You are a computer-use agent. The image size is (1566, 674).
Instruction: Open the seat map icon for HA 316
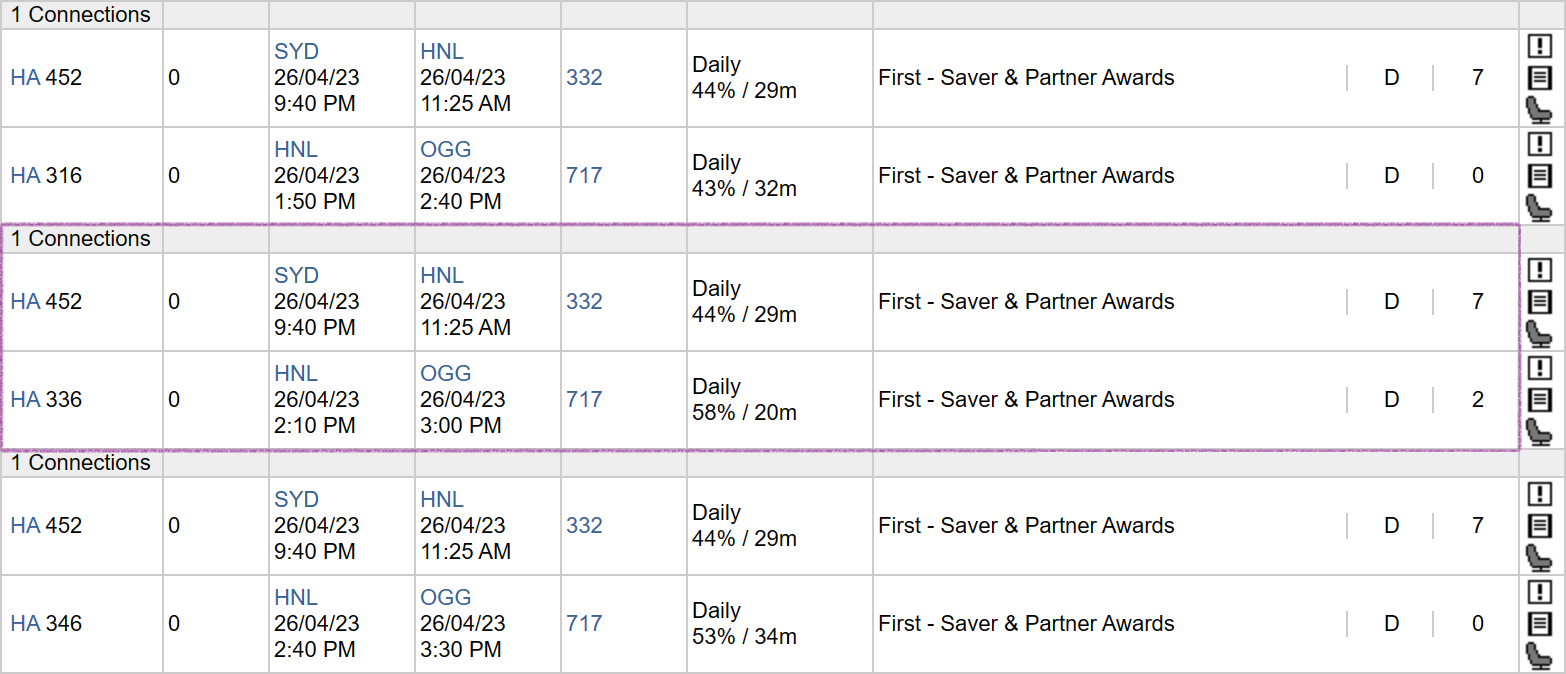(x=1540, y=207)
